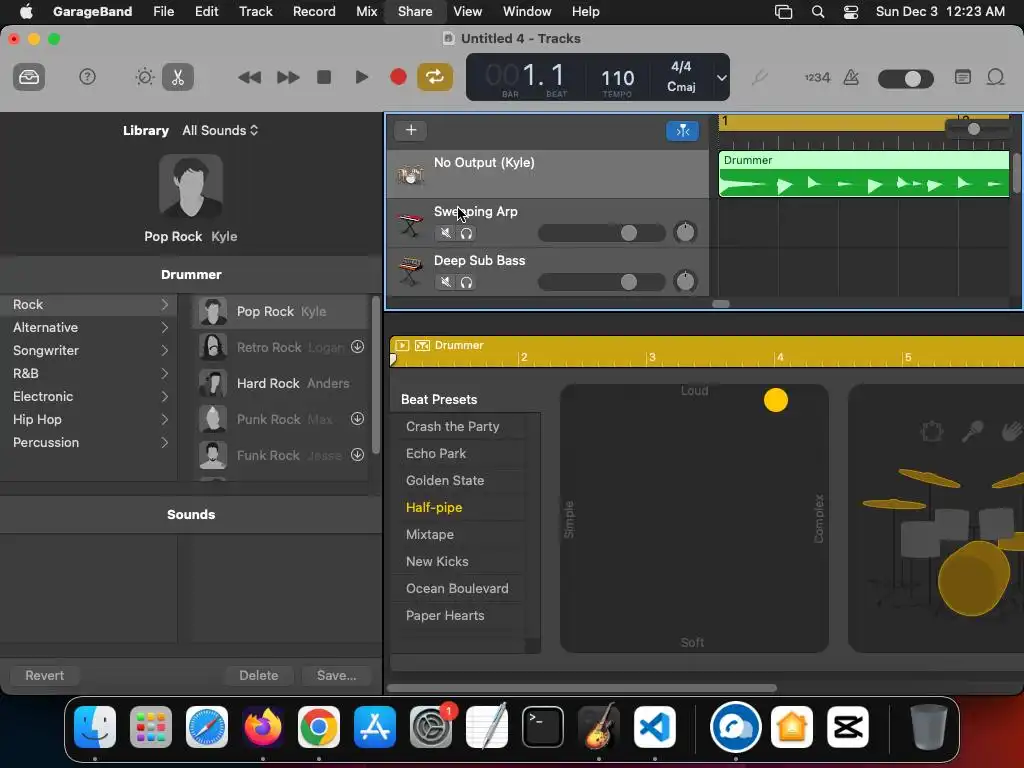Toggle the Metronome button
This screenshot has height=768, width=1024.
(x=851, y=78)
